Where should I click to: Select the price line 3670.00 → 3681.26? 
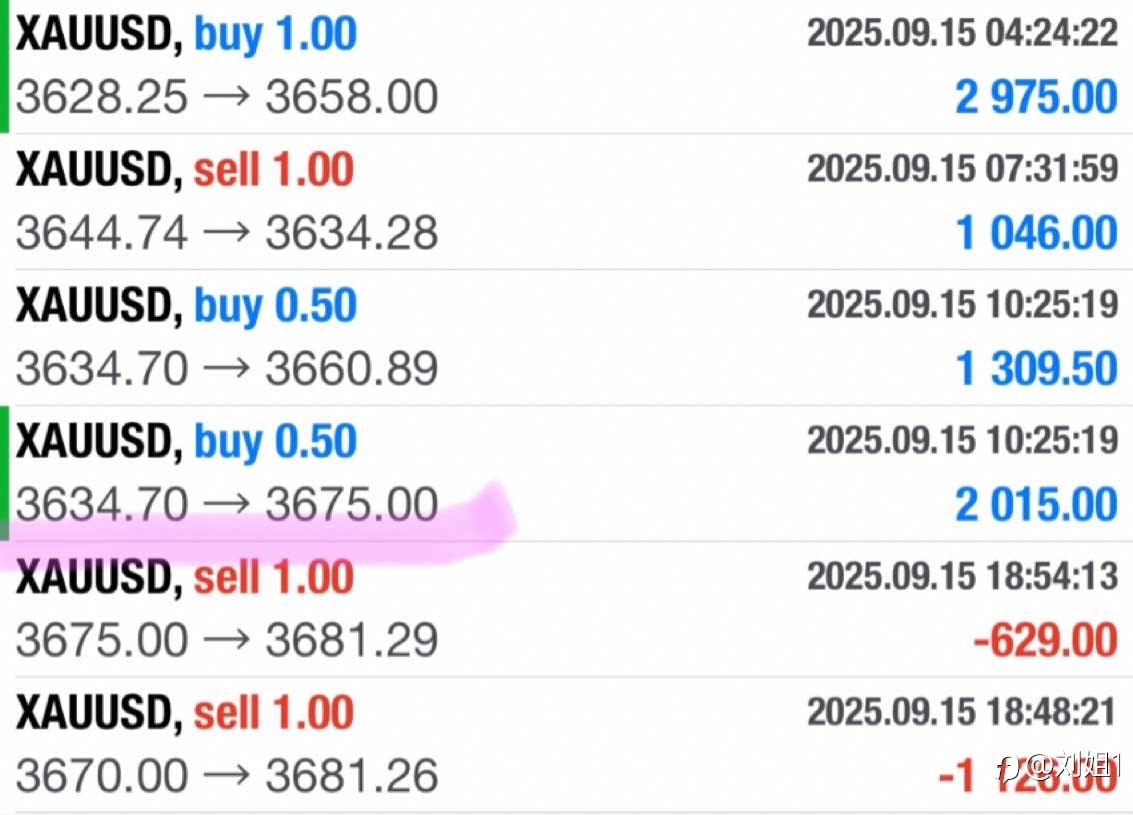tap(227, 776)
